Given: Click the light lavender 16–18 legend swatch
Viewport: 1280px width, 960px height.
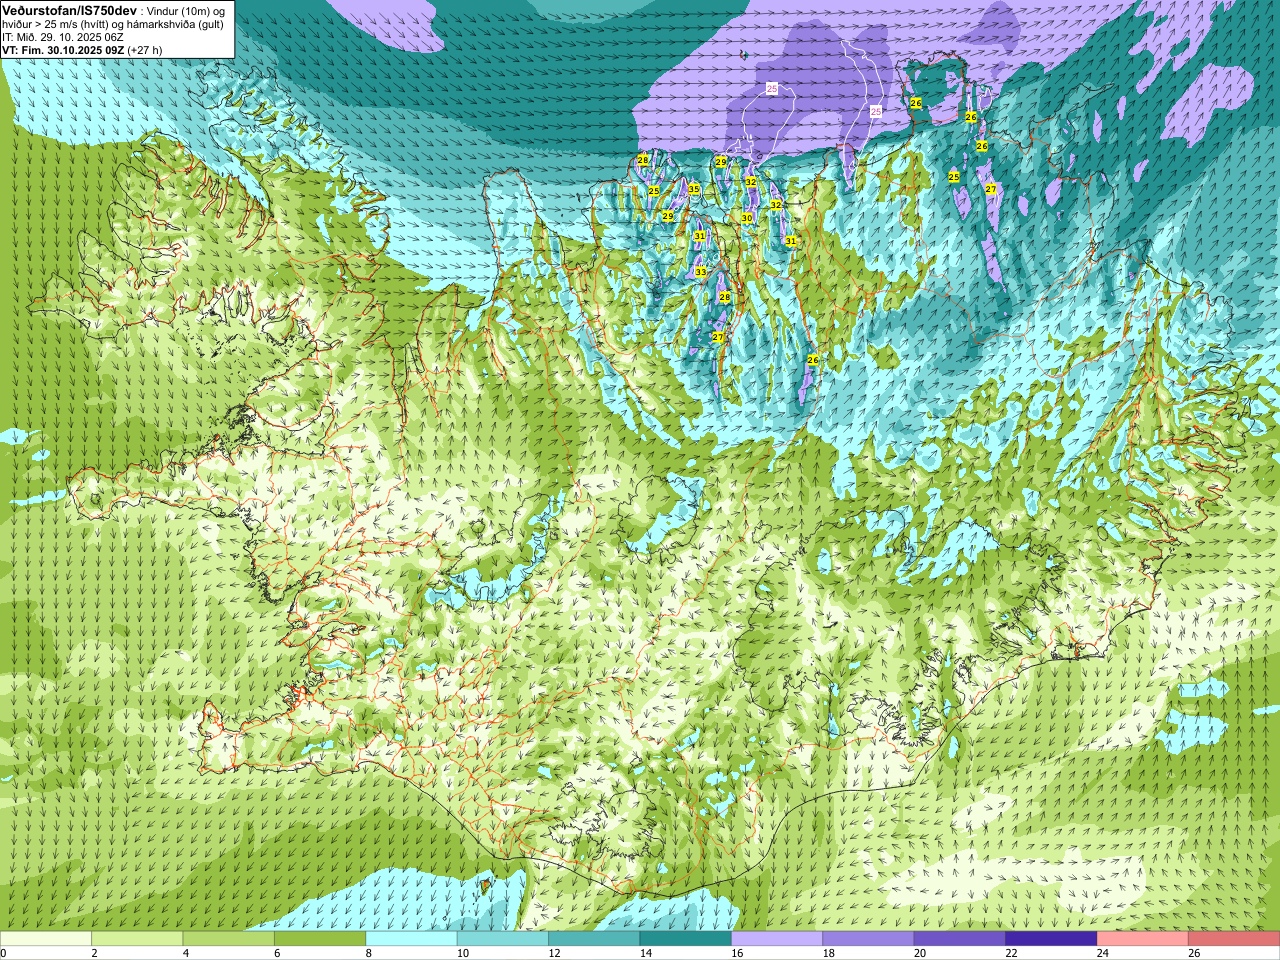Looking at the screenshot, I should coord(777,939).
